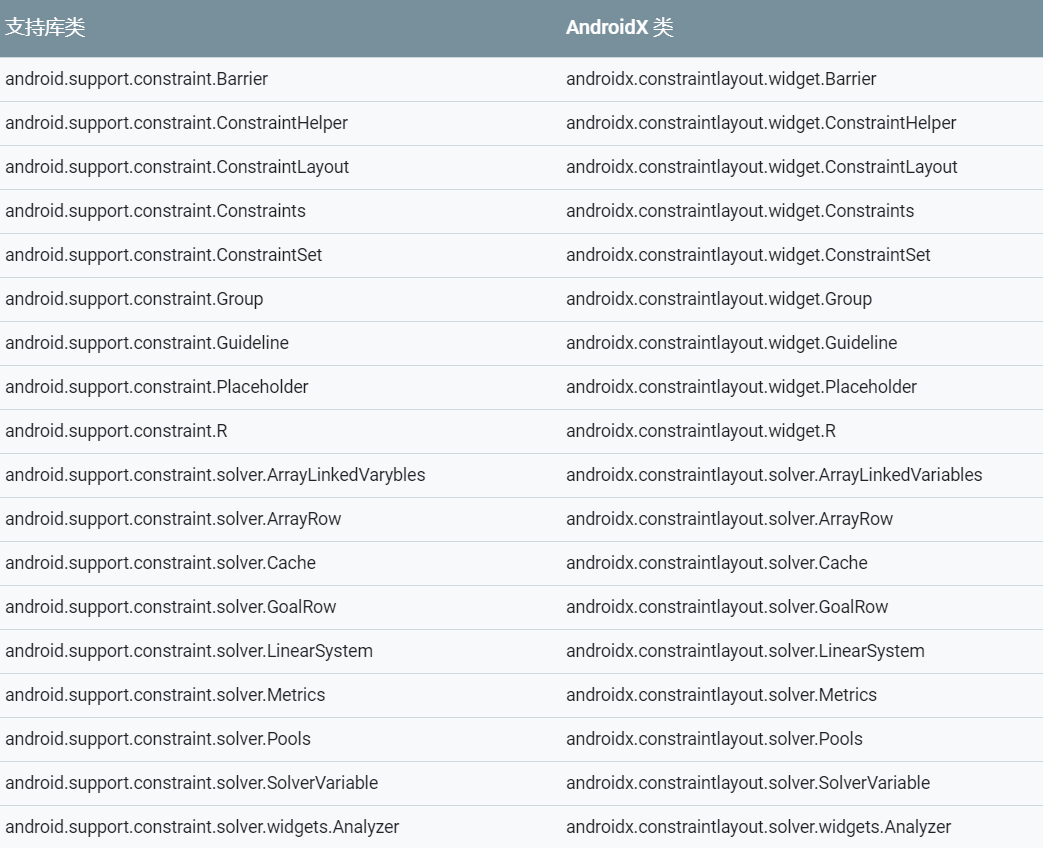Click androidx.constraintlayout.solver.Cache cell
Image resolution: width=1043 pixels, height=848 pixels.
point(717,563)
